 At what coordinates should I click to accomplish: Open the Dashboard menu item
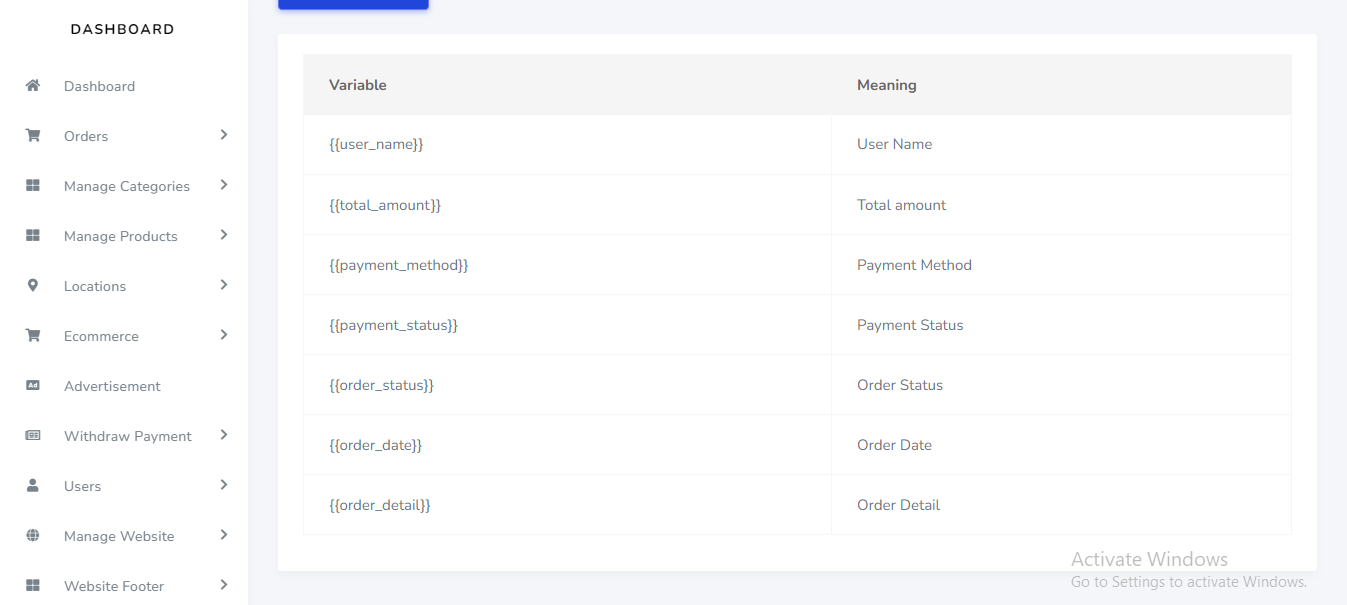click(99, 86)
